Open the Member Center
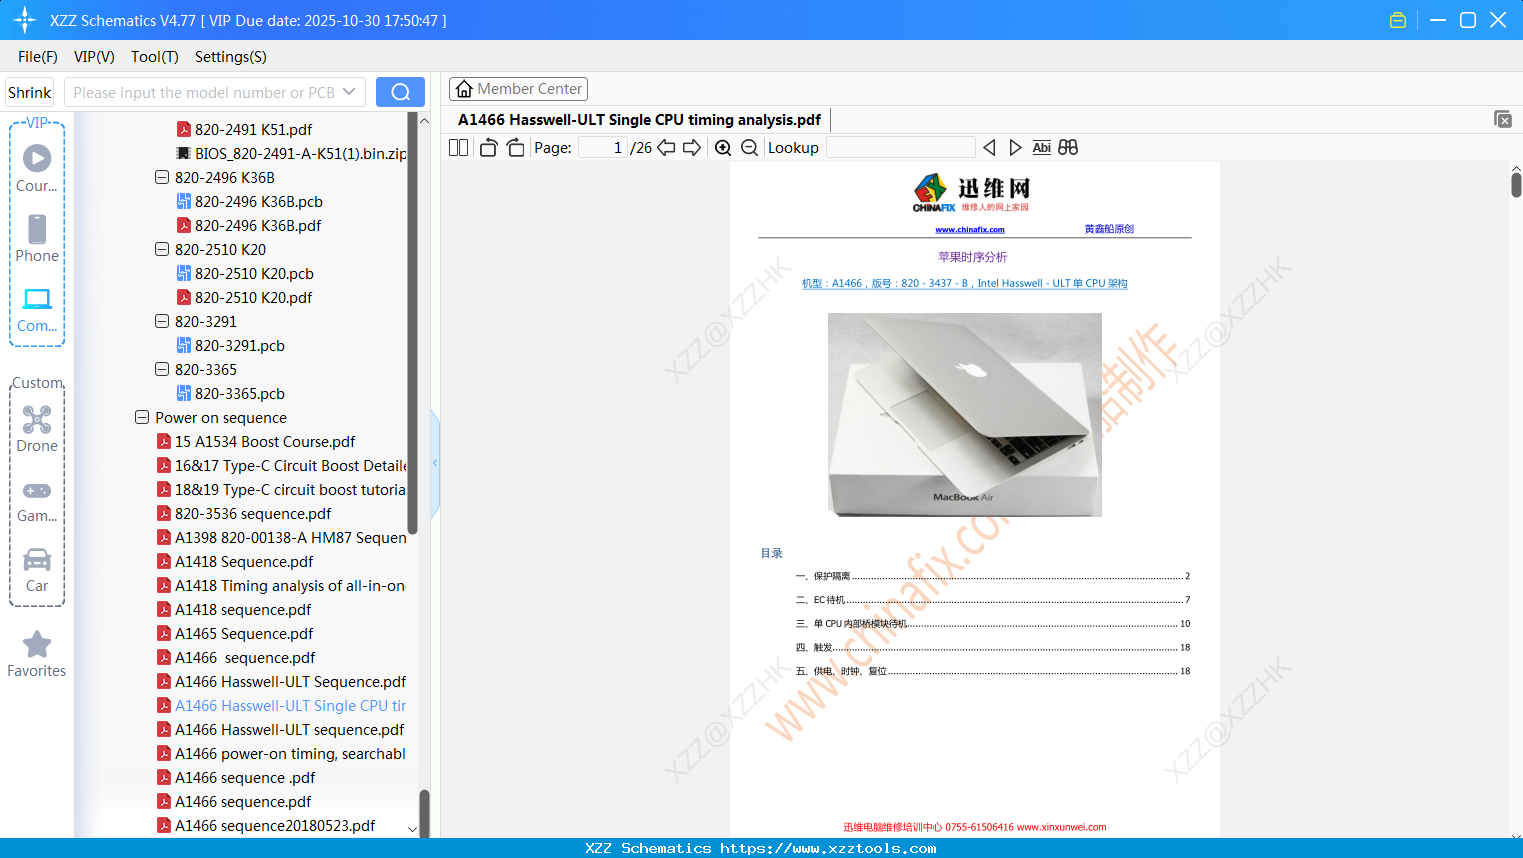This screenshot has width=1523, height=858. tap(518, 89)
